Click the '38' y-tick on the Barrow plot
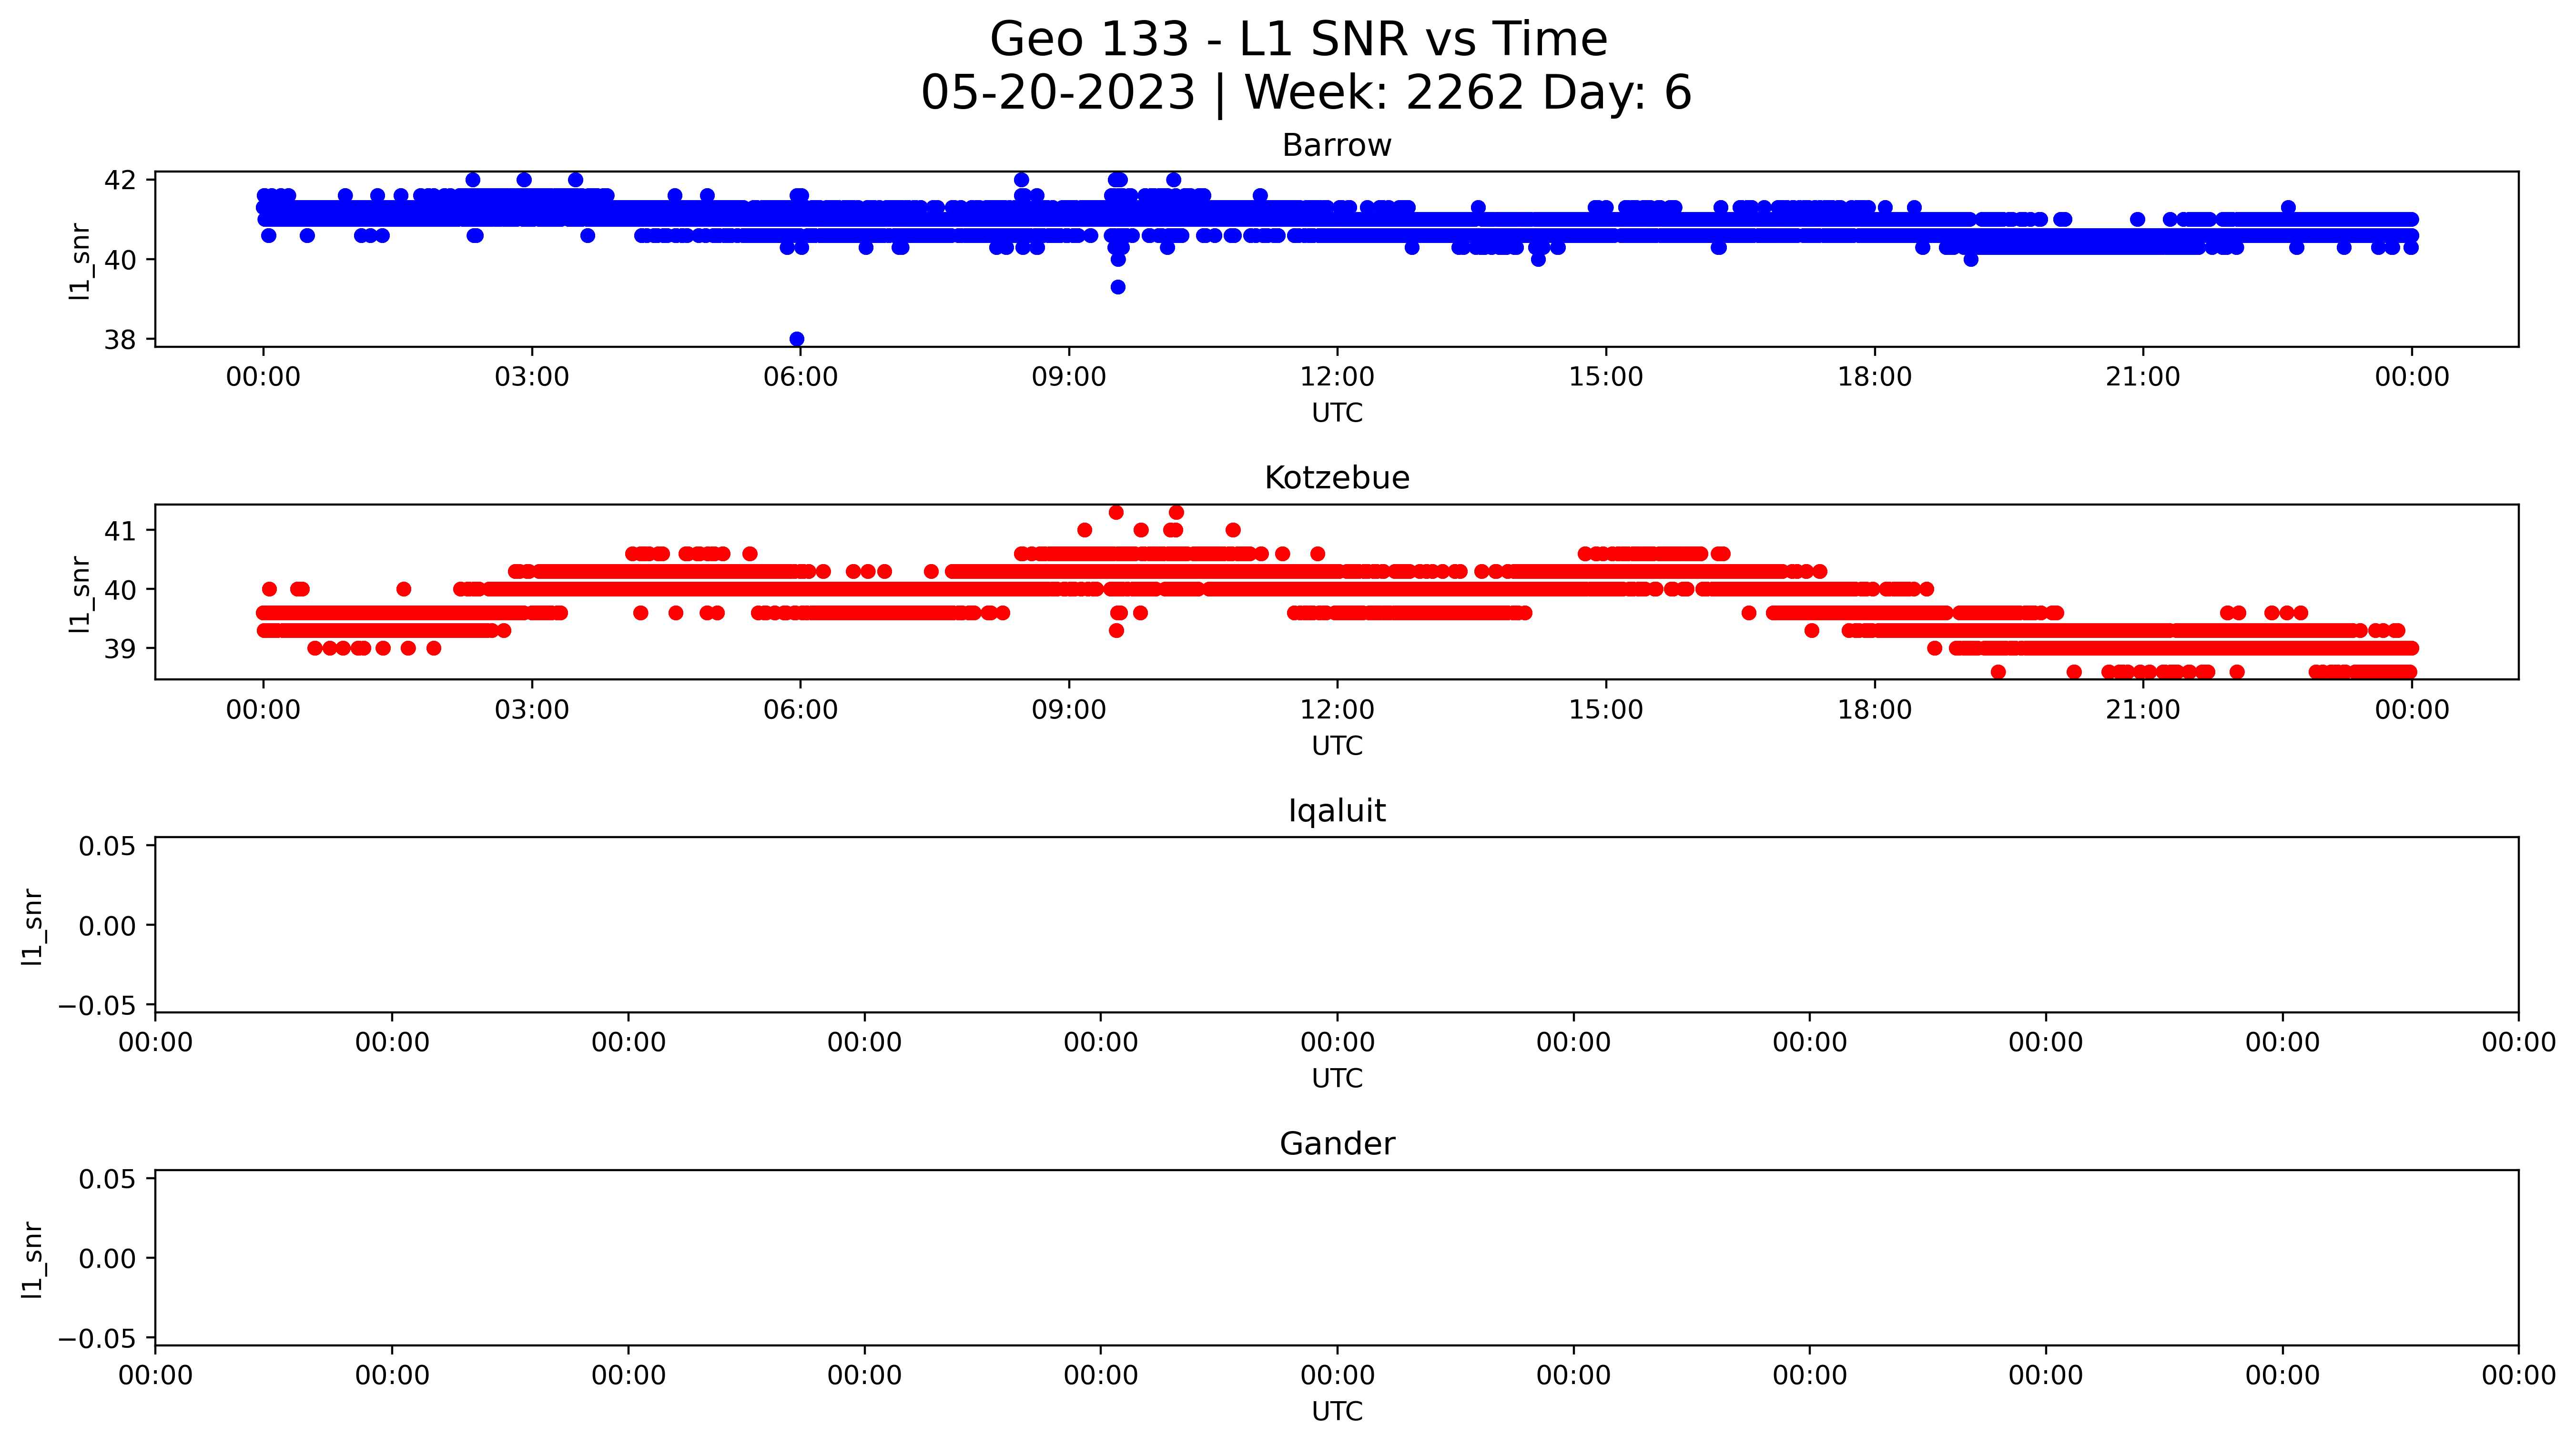The height and width of the screenshot is (1445, 2576). click(x=121, y=341)
